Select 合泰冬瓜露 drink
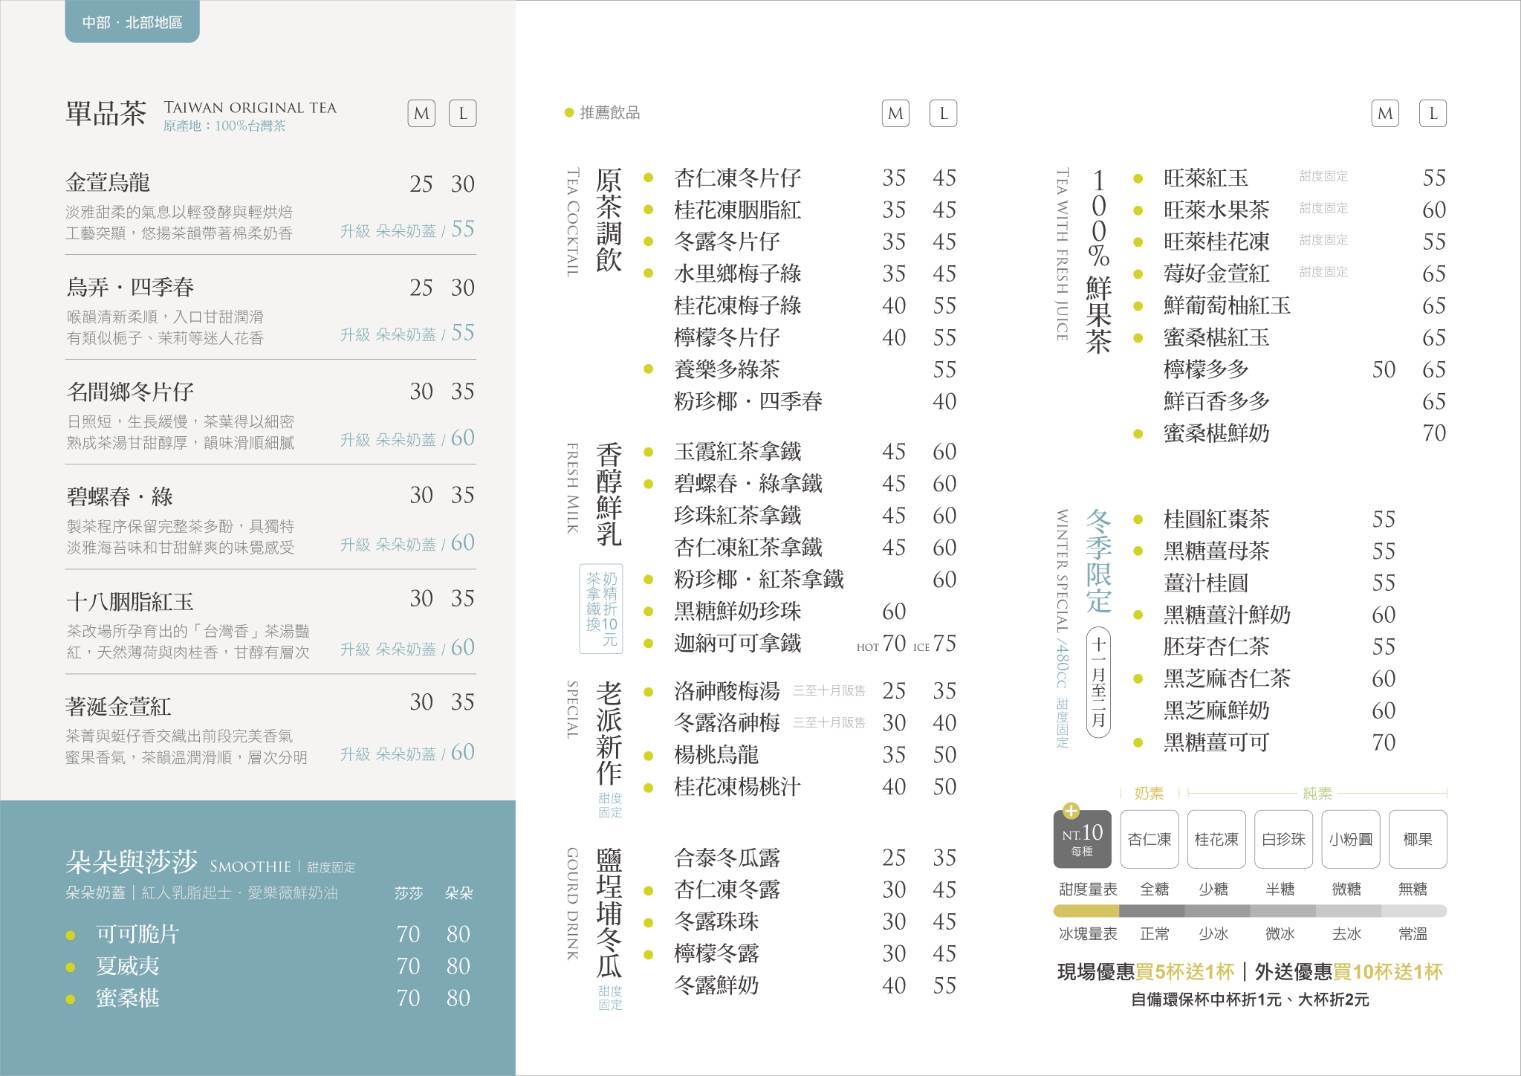The image size is (1521, 1076). (727, 858)
